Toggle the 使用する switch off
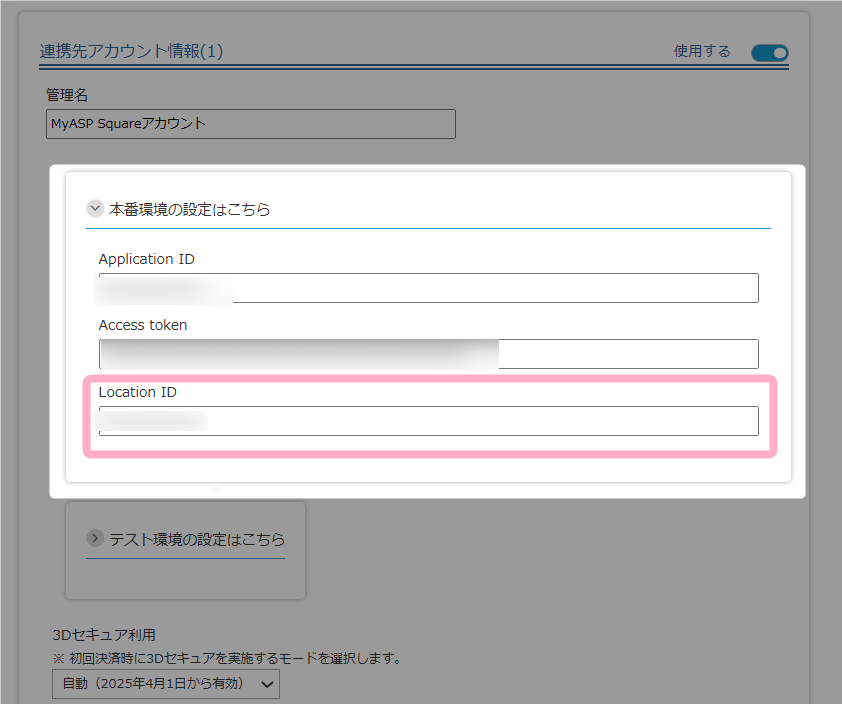Viewport: 842px width, 704px height. (x=769, y=53)
